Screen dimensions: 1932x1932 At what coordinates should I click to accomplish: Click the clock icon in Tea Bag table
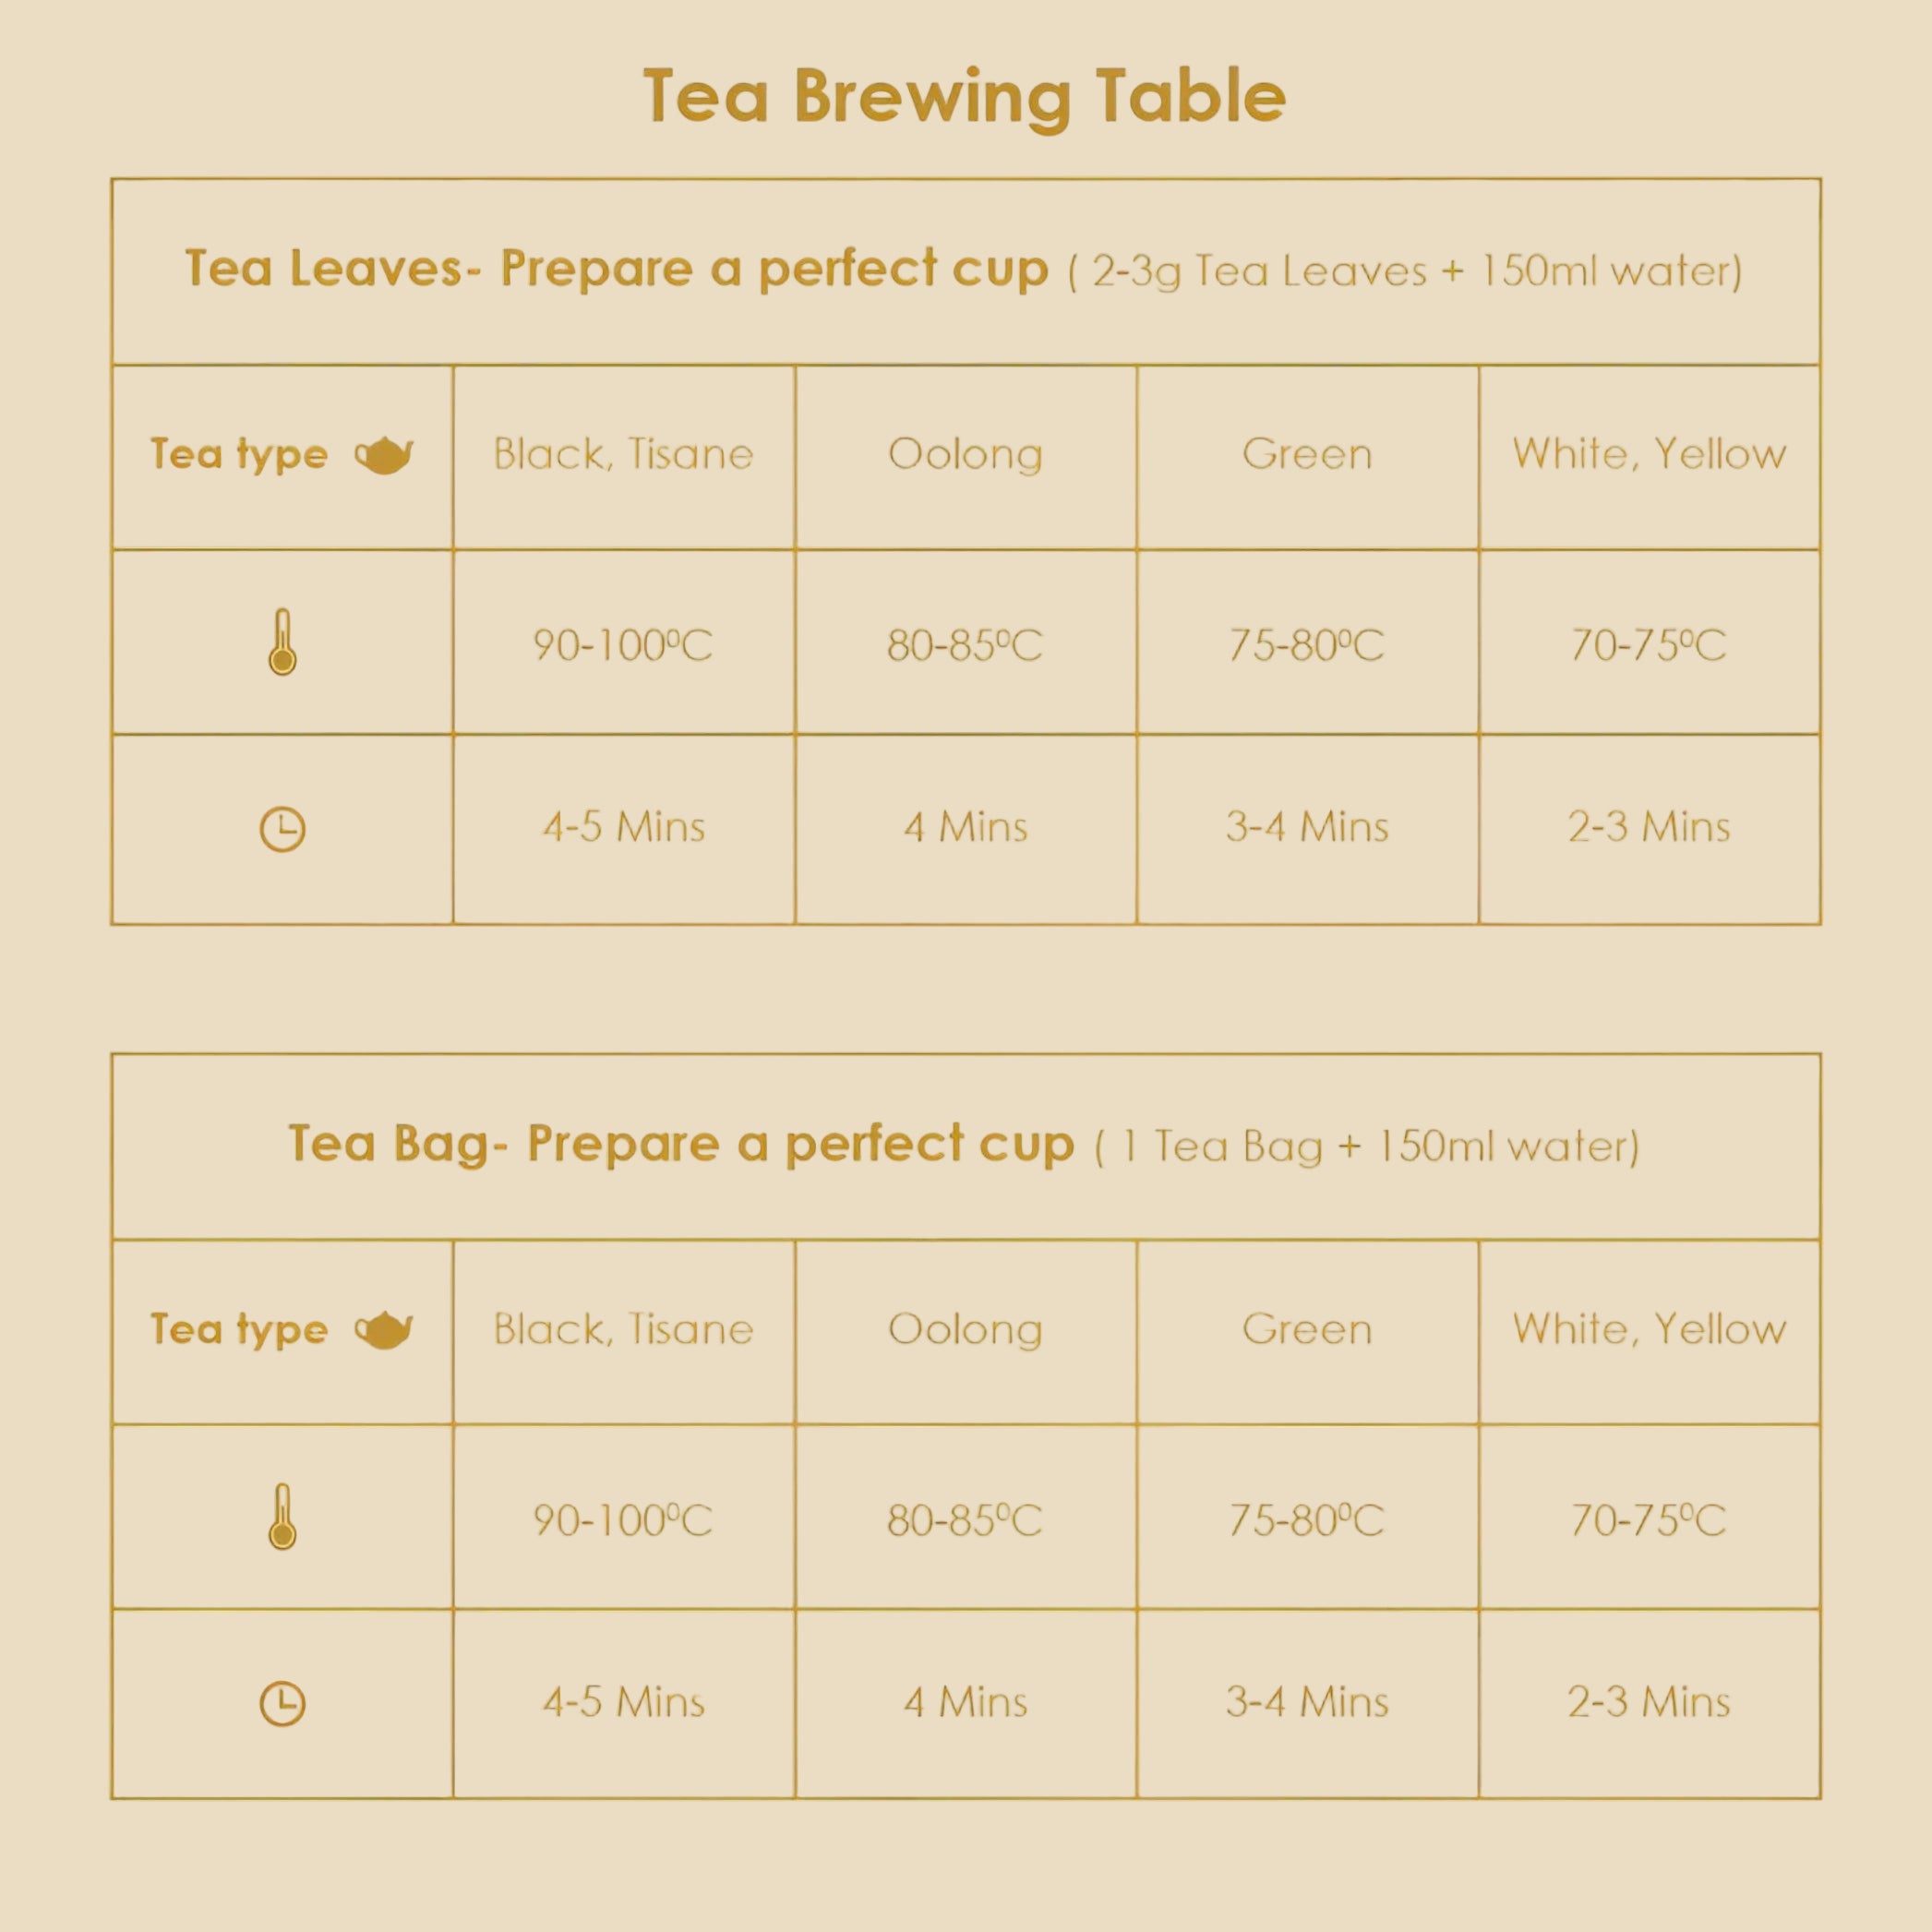coord(283,1704)
